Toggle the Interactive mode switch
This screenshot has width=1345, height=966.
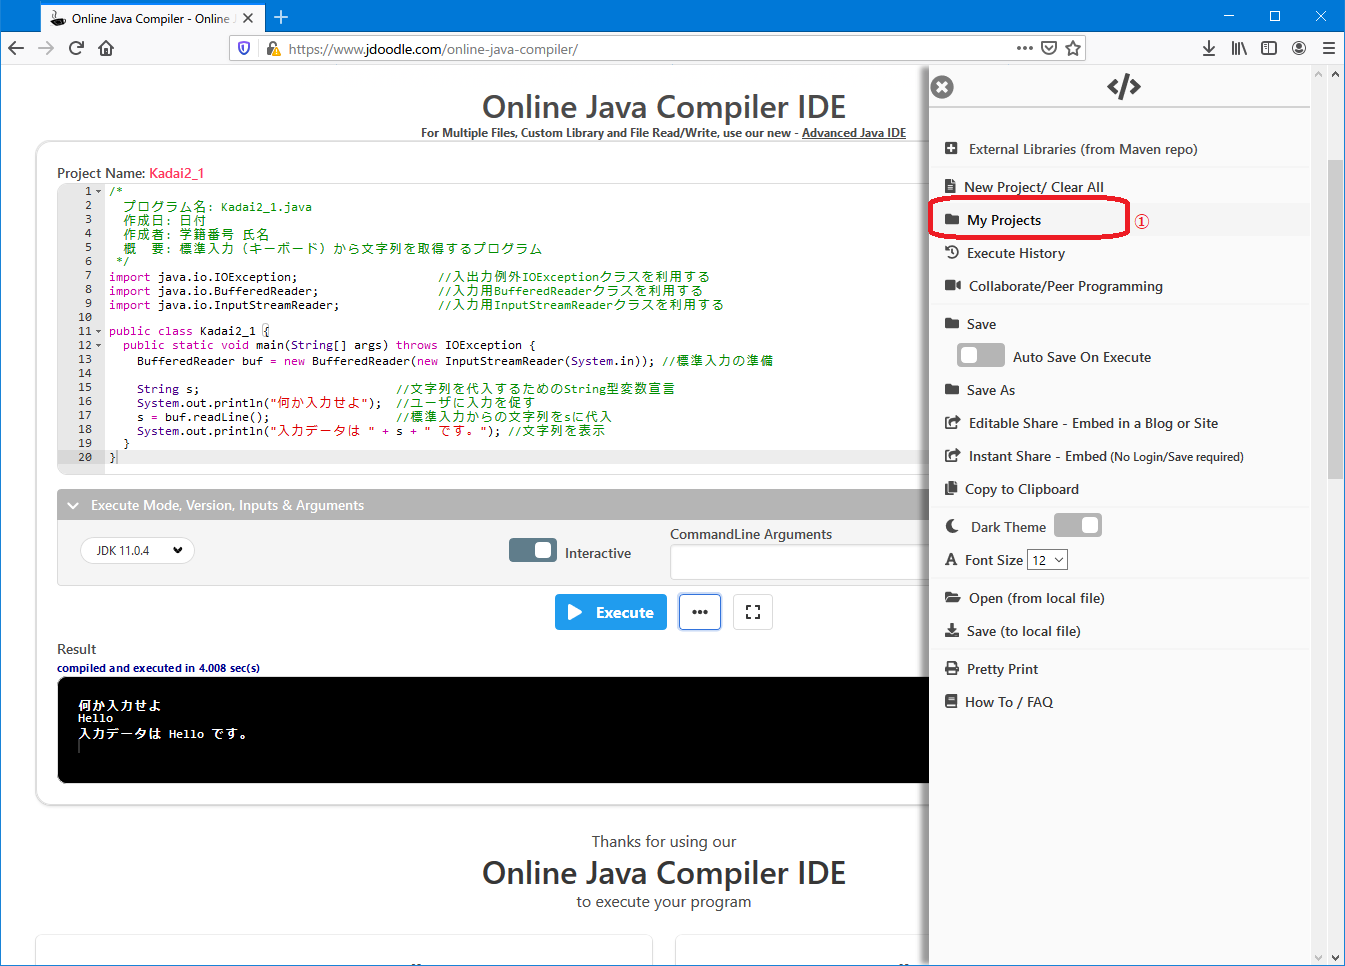(x=532, y=551)
